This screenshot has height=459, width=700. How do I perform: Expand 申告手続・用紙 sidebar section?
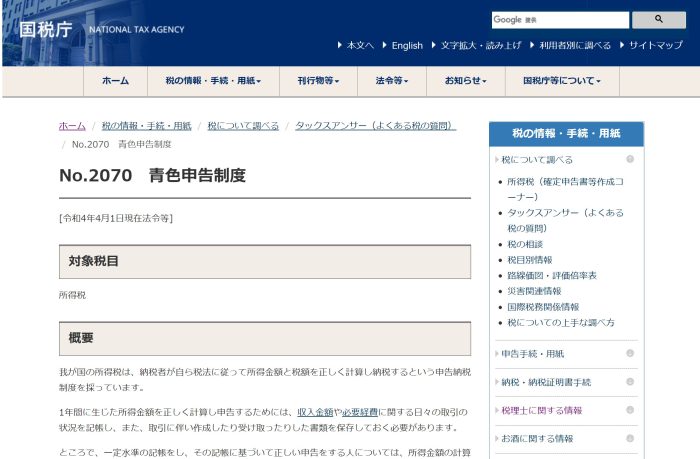pyautogui.click(x=533, y=354)
